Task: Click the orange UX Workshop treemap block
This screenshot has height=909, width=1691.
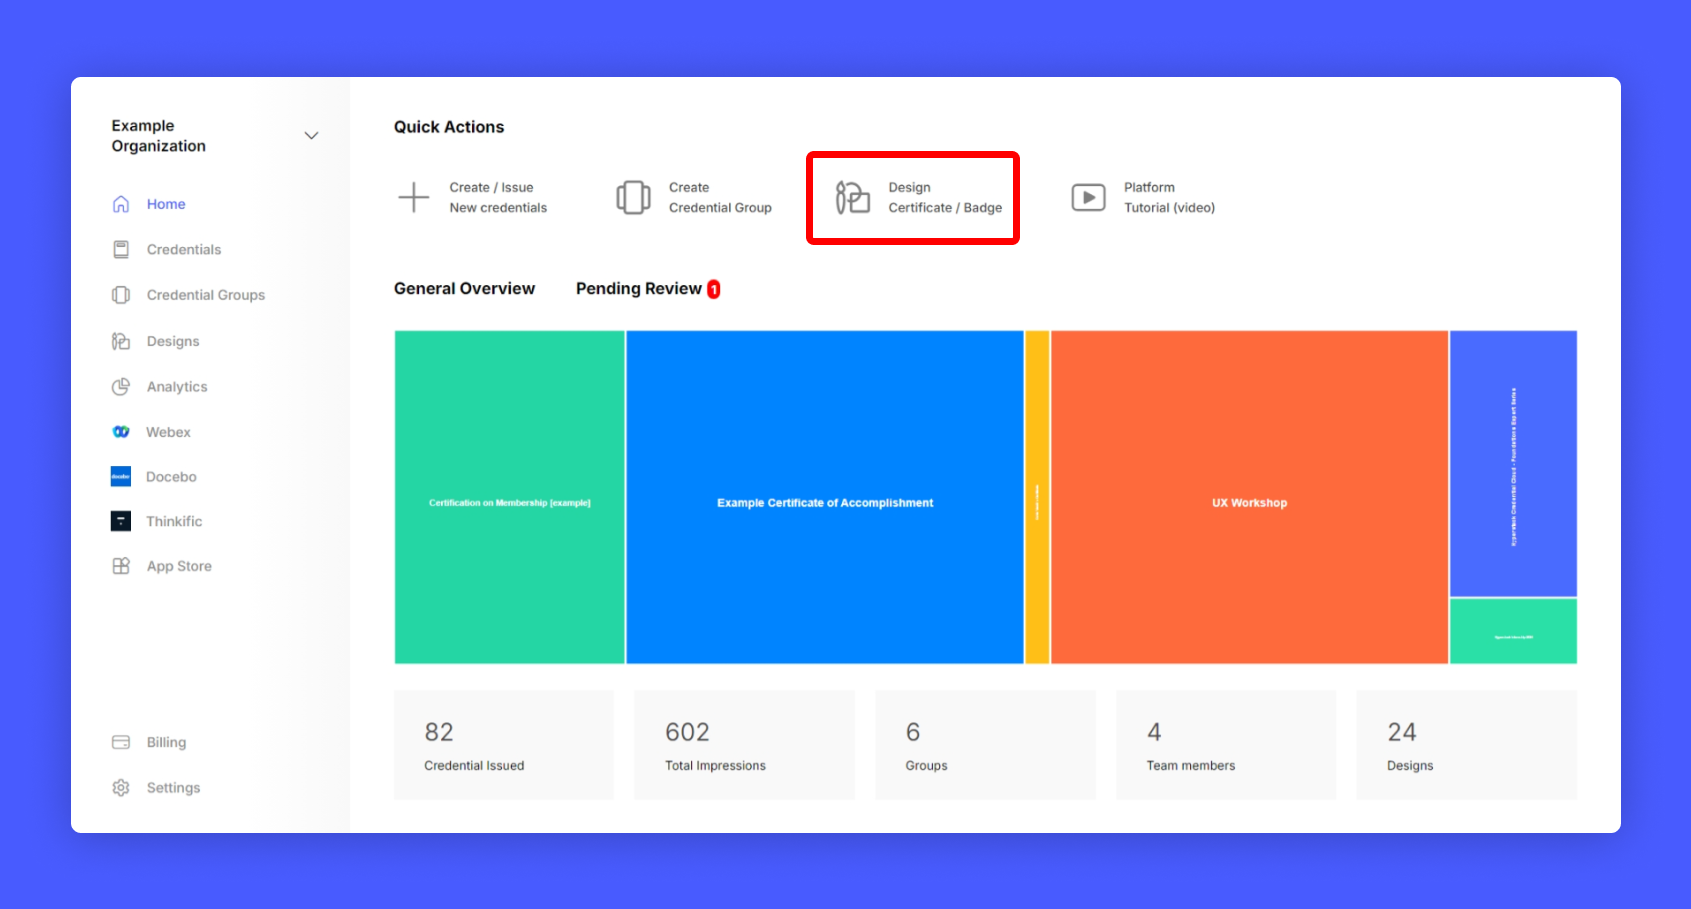Action: click(x=1249, y=497)
